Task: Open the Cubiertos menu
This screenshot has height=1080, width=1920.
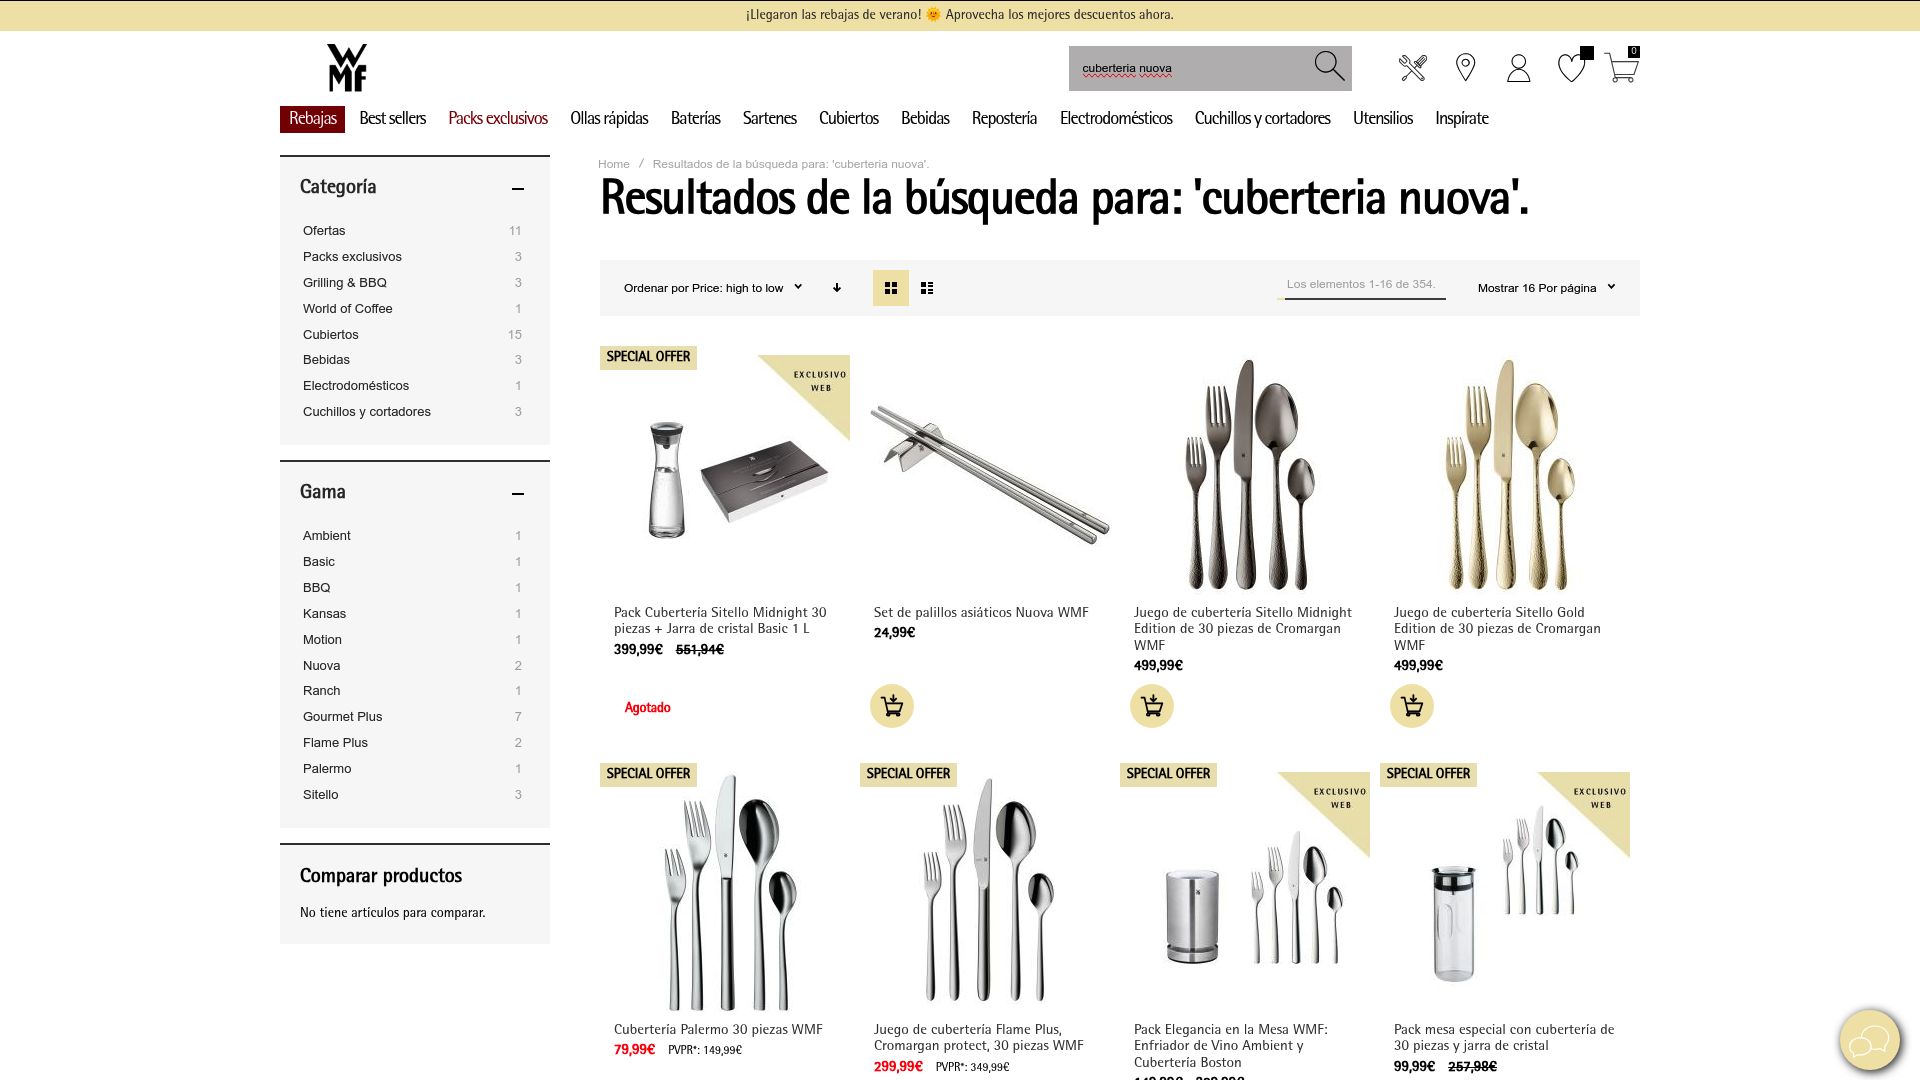Action: pyautogui.click(x=849, y=118)
